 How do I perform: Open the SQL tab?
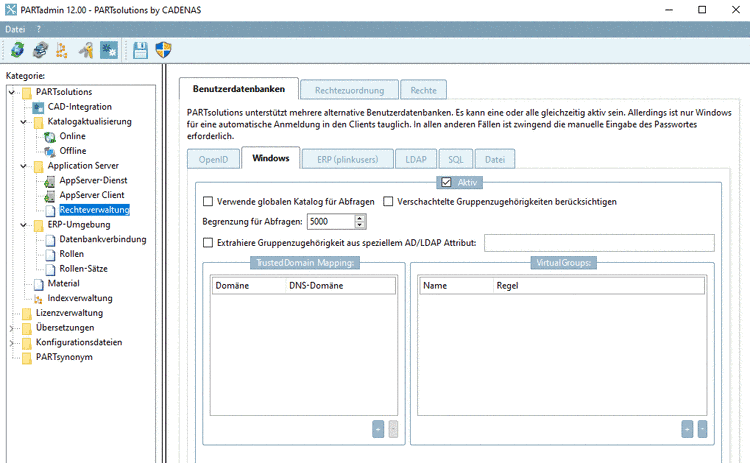coord(455,159)
